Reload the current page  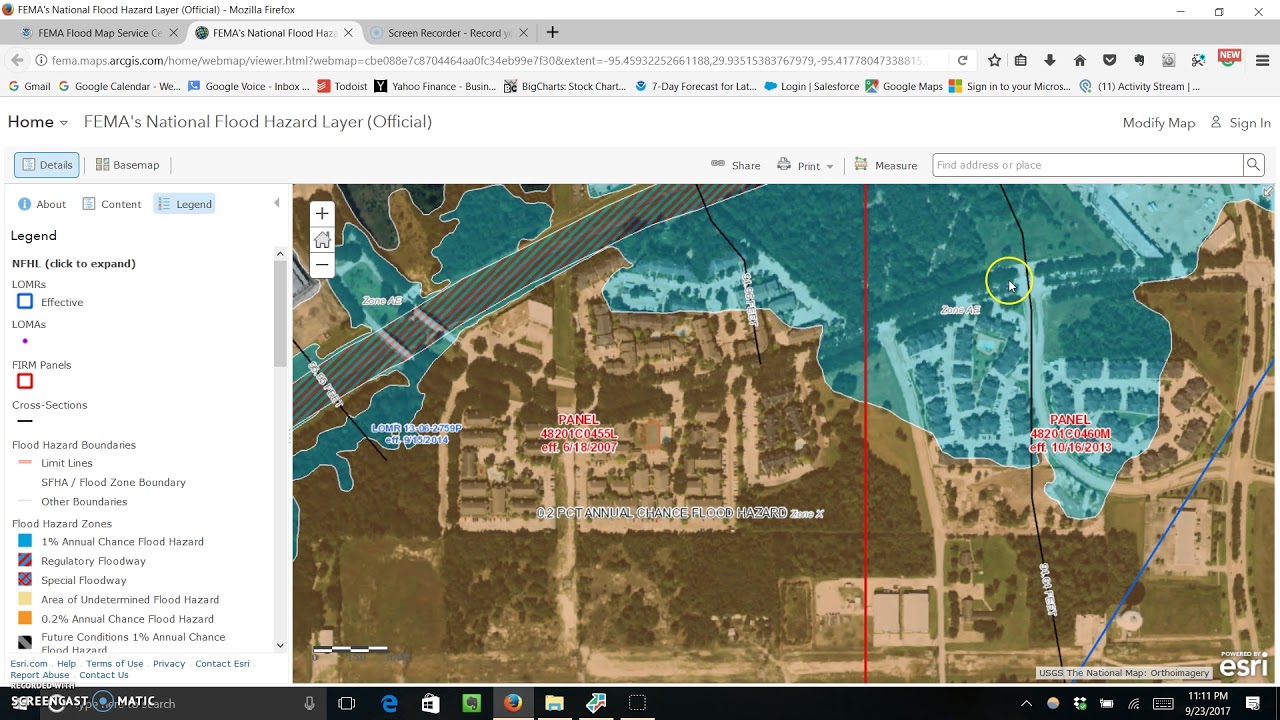coord(962,60)
